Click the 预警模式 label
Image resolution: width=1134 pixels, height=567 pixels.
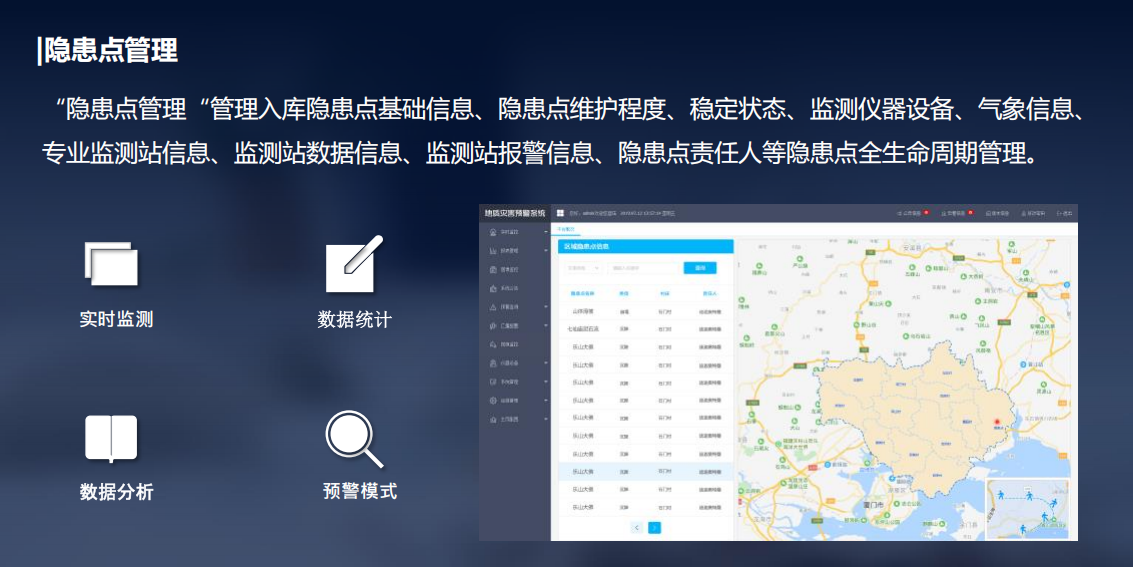(x=360, y=491)
